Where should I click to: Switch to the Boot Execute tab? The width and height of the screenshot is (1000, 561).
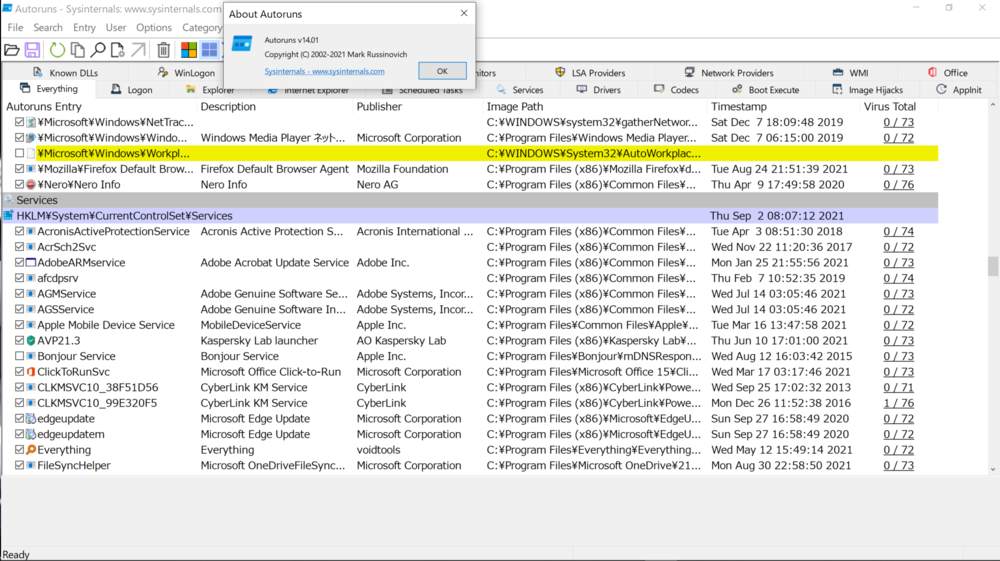click(765, 90)
